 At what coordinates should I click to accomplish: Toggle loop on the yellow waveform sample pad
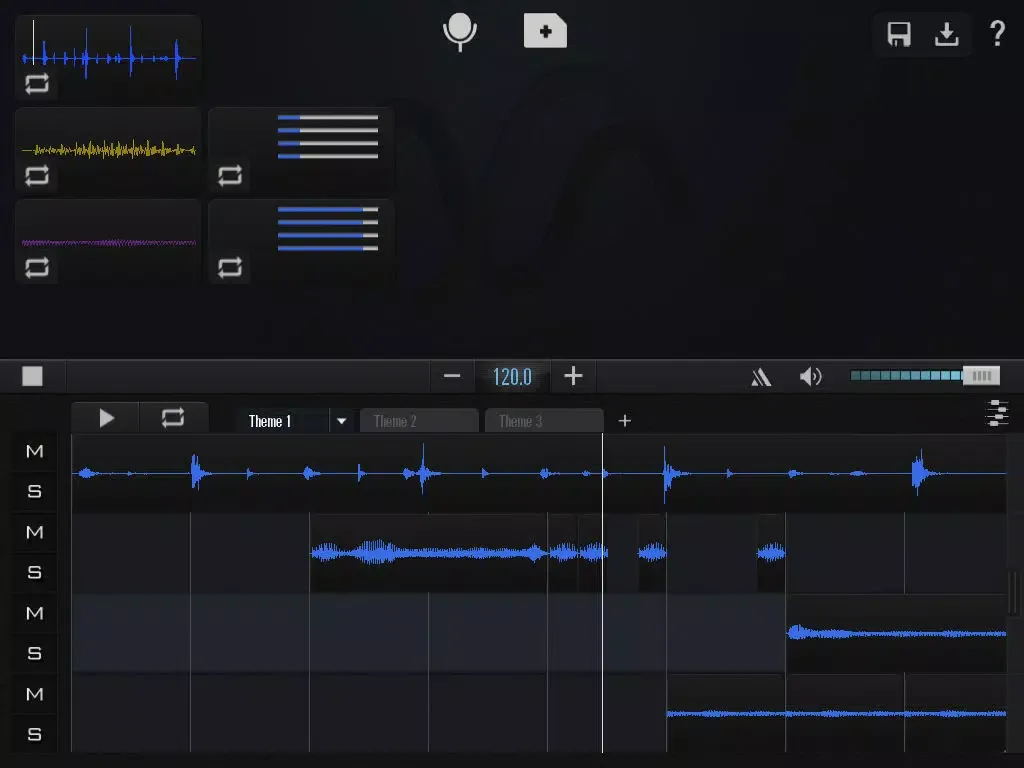37,176
